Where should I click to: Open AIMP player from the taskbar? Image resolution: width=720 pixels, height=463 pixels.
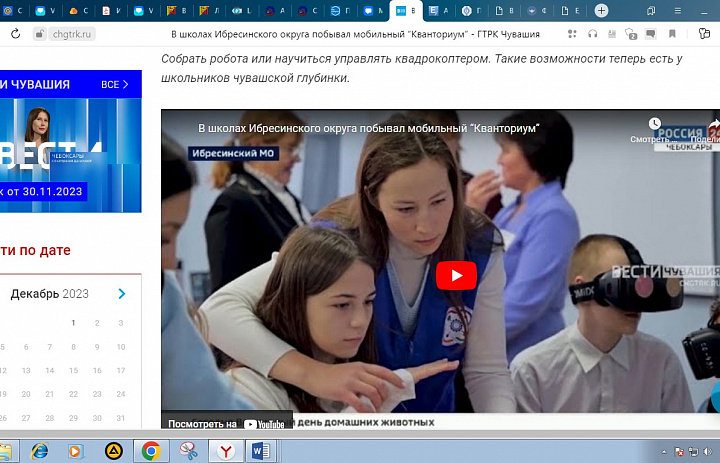113,452
